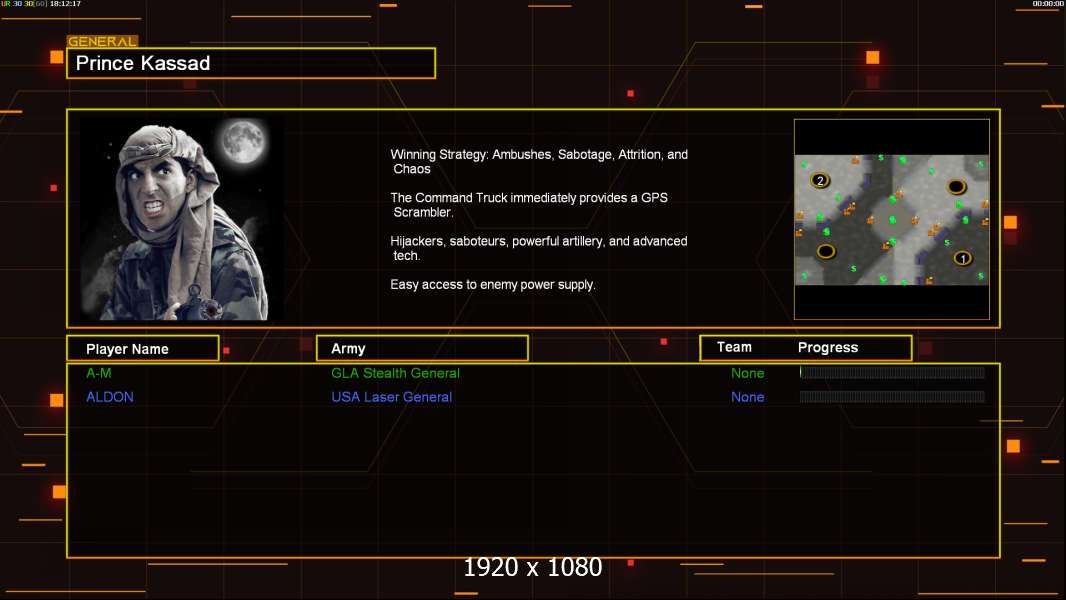Screen dimensions: 1066x600
Task: Click the GENERAL label tag
Action: (103, 41)
